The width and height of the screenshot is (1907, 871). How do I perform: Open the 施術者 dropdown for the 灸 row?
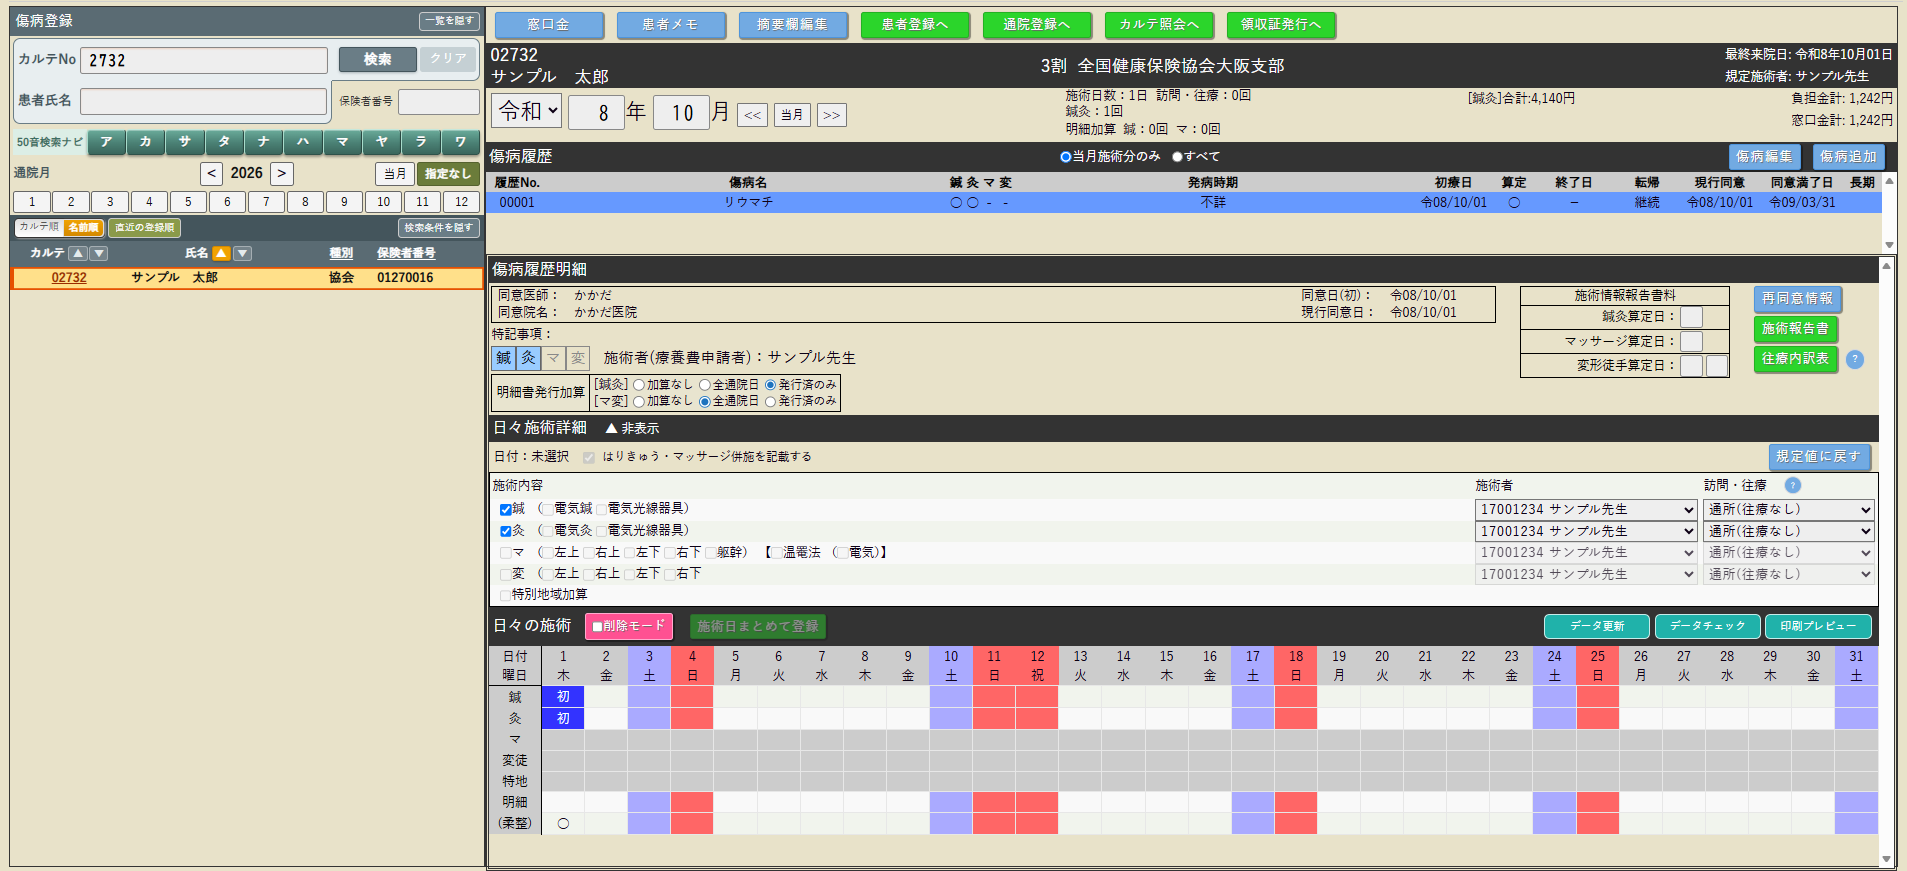(x=1586, y=531)
